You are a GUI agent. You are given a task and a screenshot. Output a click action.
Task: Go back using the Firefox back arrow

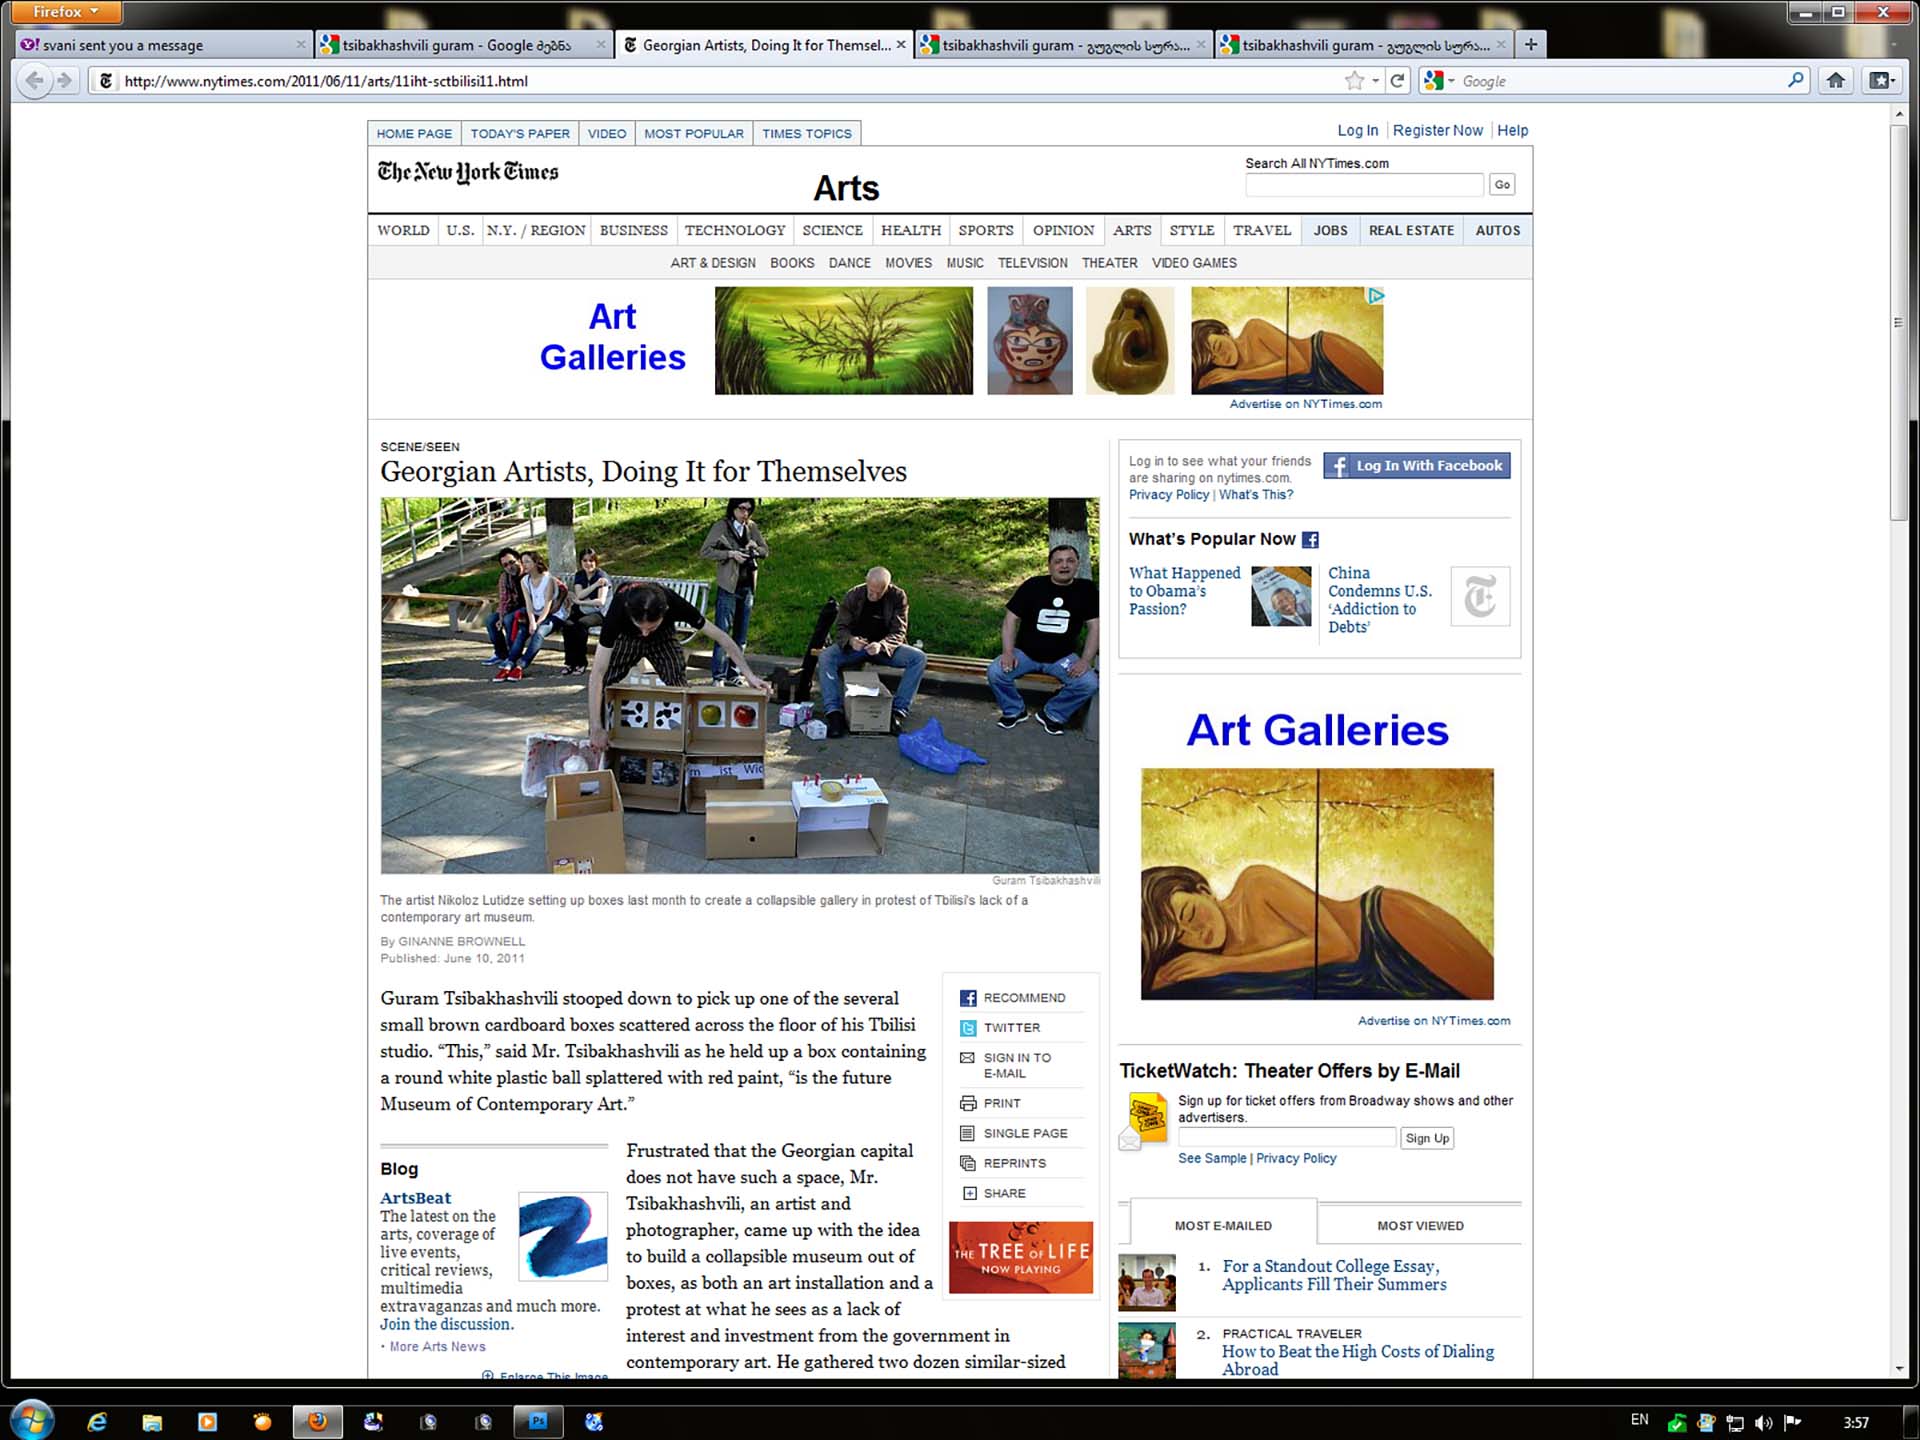tap(34, 81)
